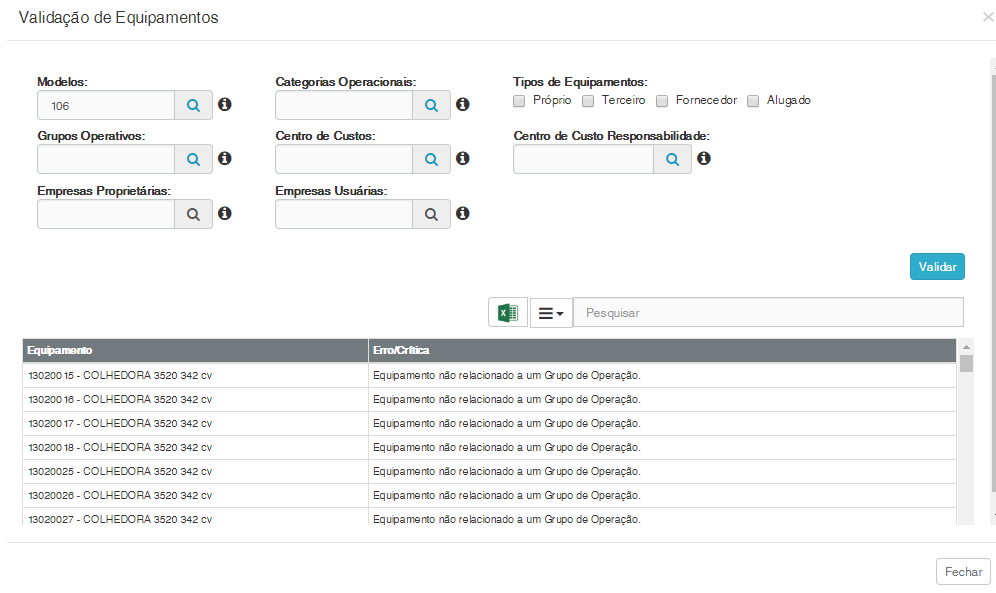Focus the Pesquisar search field

pyautogui.click(x=768, y=313)
